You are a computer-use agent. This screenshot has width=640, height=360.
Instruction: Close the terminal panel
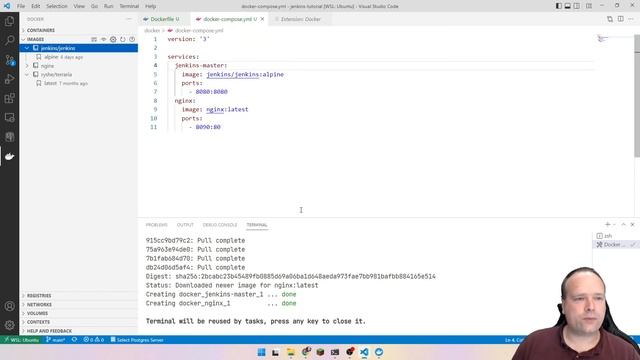633,224
